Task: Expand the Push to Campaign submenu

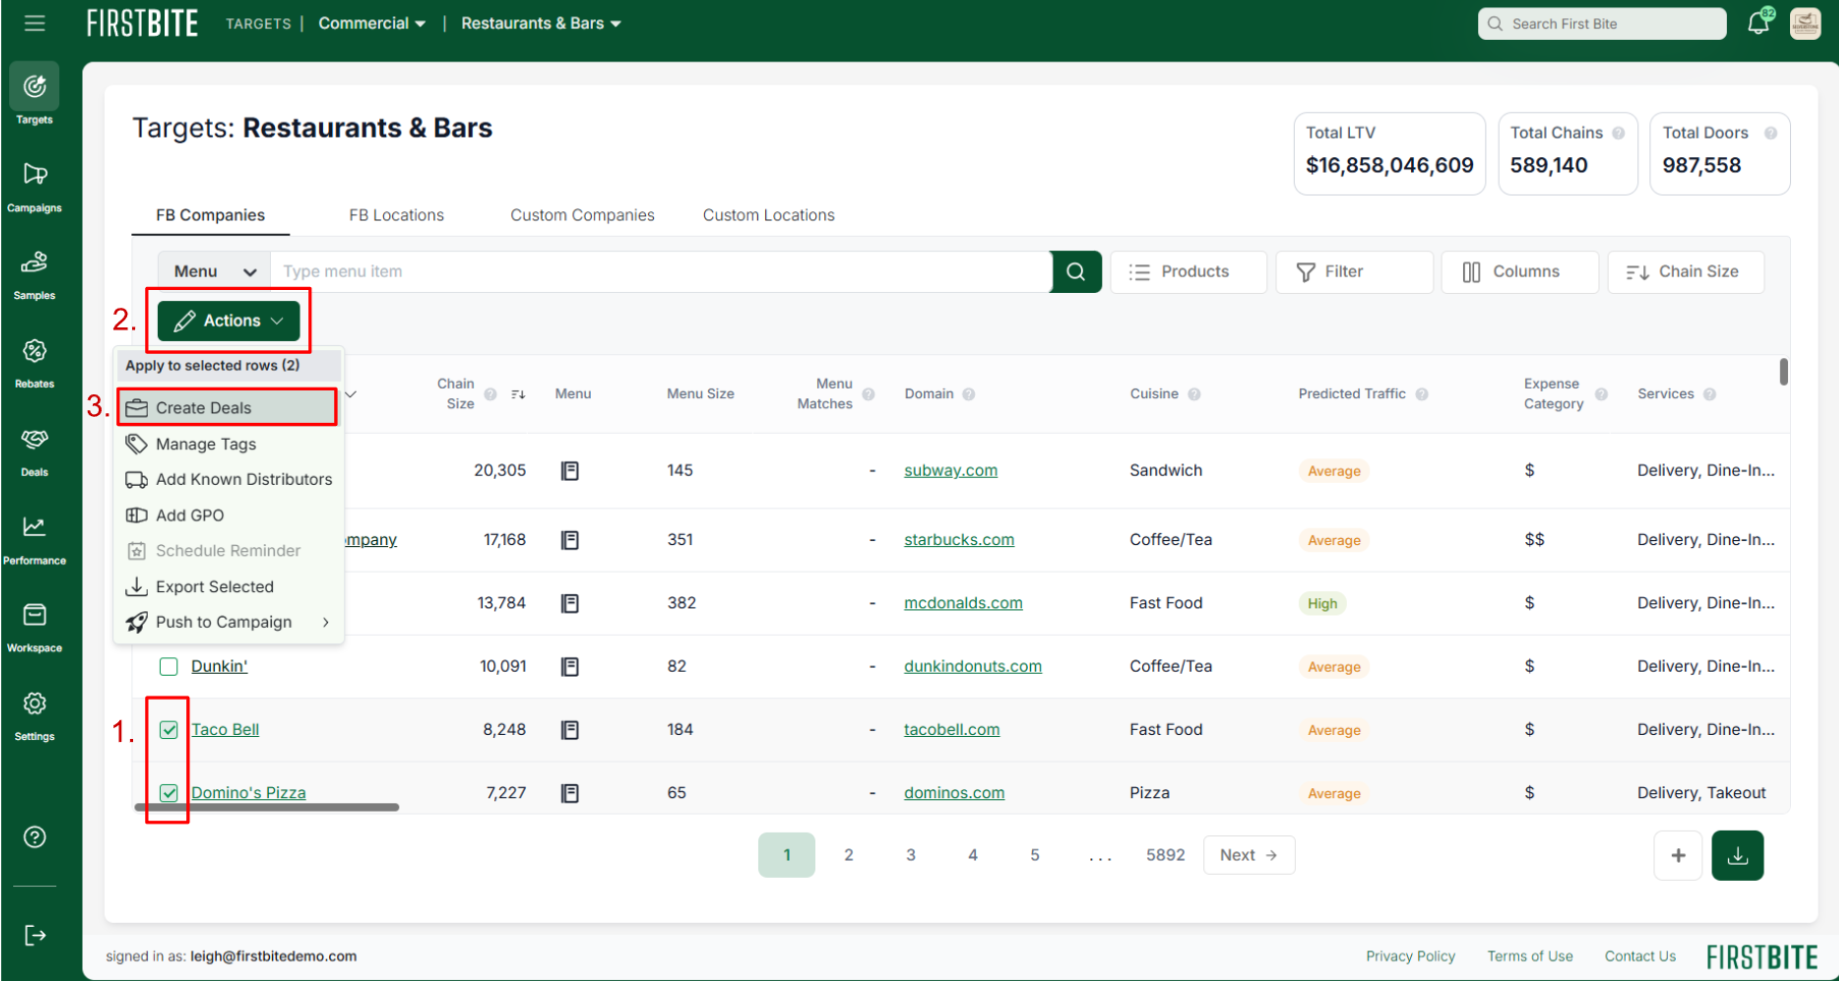Action: [x=229, y=622]
